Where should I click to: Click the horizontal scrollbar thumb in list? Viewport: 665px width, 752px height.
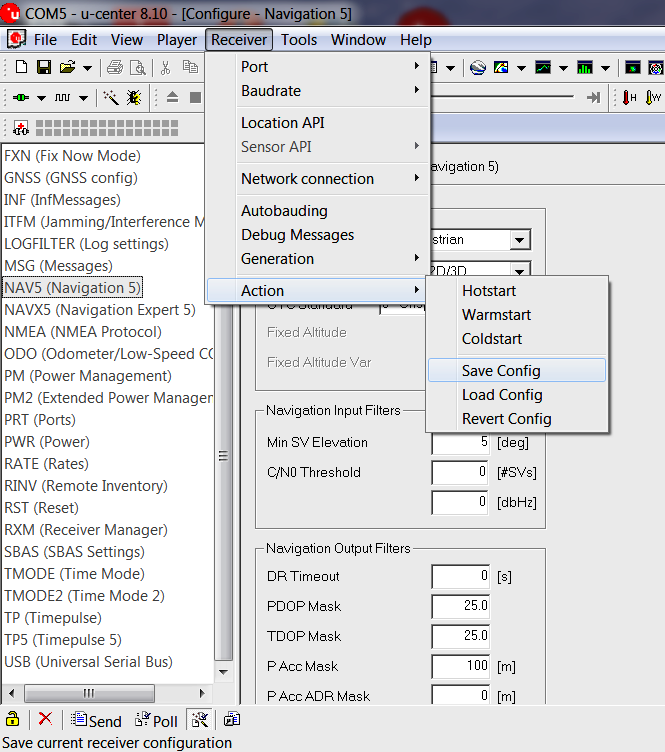(89, 693)
